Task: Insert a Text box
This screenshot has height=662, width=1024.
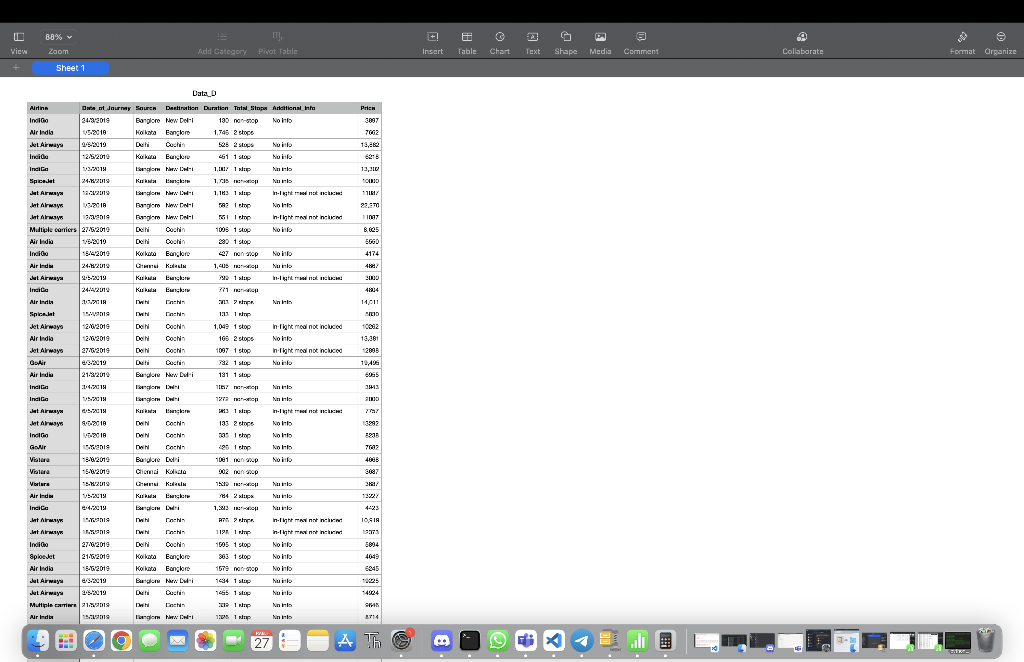Action: pyautogui.click(x=532, y=40)
